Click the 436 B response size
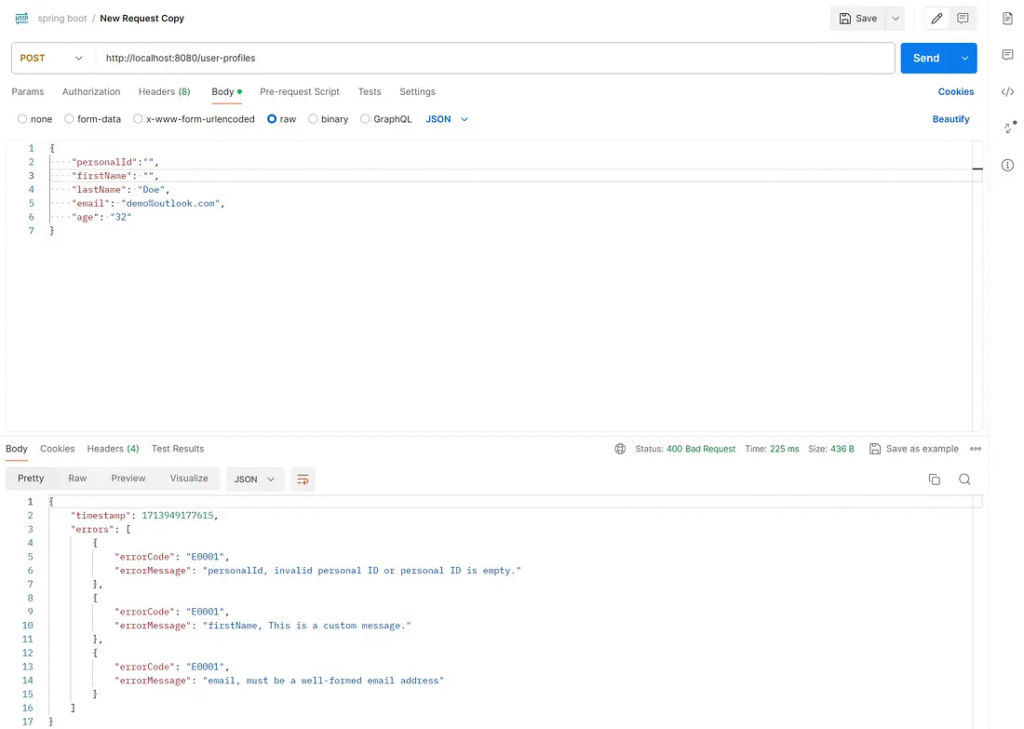Screen dimensions: 1024x729 (x=842, y=449)
